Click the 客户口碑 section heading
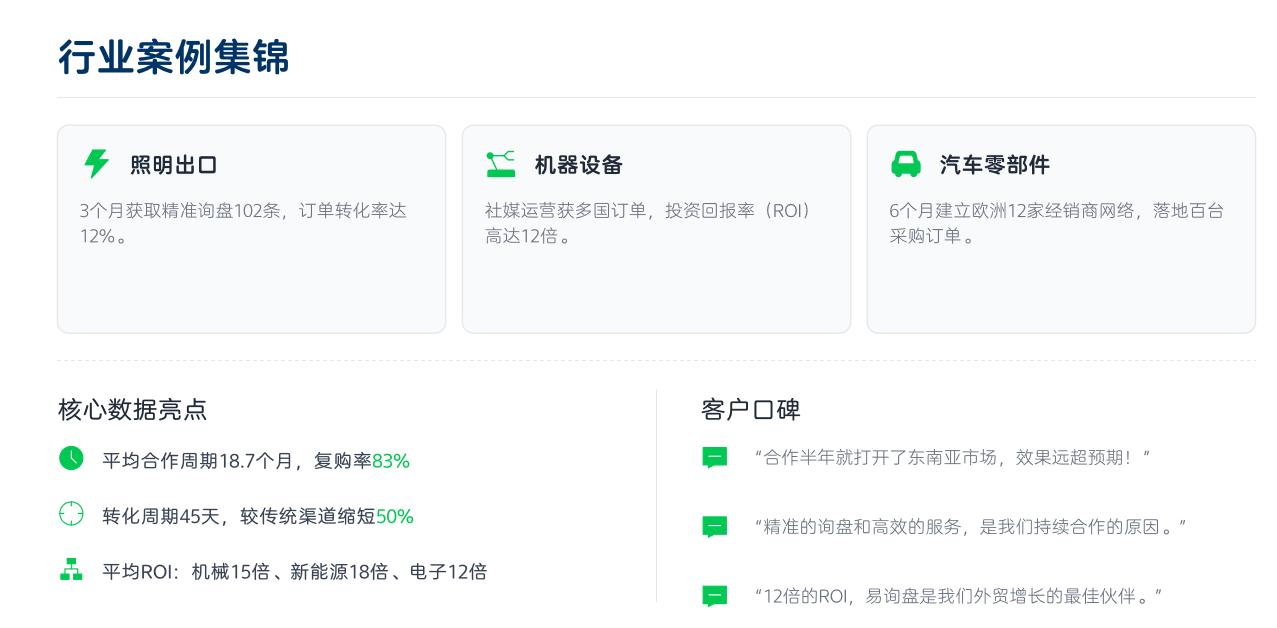Viewport: 1277px width, 628px height. point(750,409)
